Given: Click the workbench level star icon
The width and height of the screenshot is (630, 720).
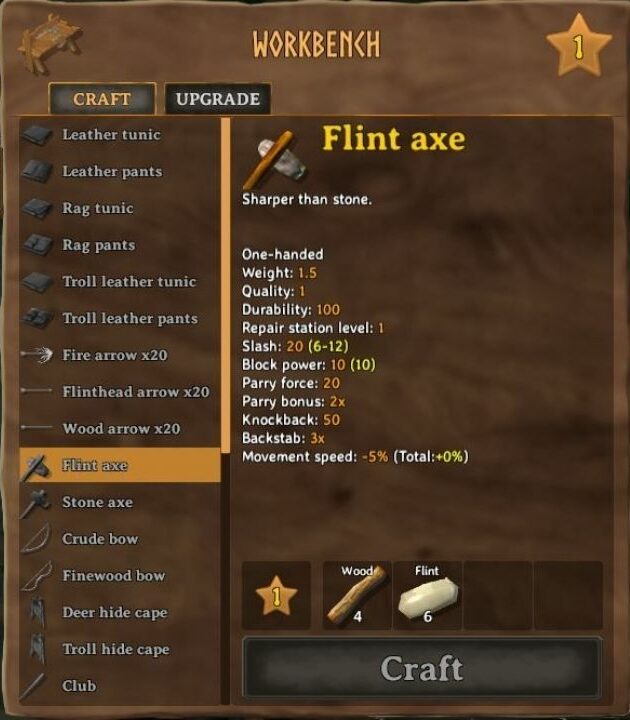Looking at the screenshot, I should point(579,46).
